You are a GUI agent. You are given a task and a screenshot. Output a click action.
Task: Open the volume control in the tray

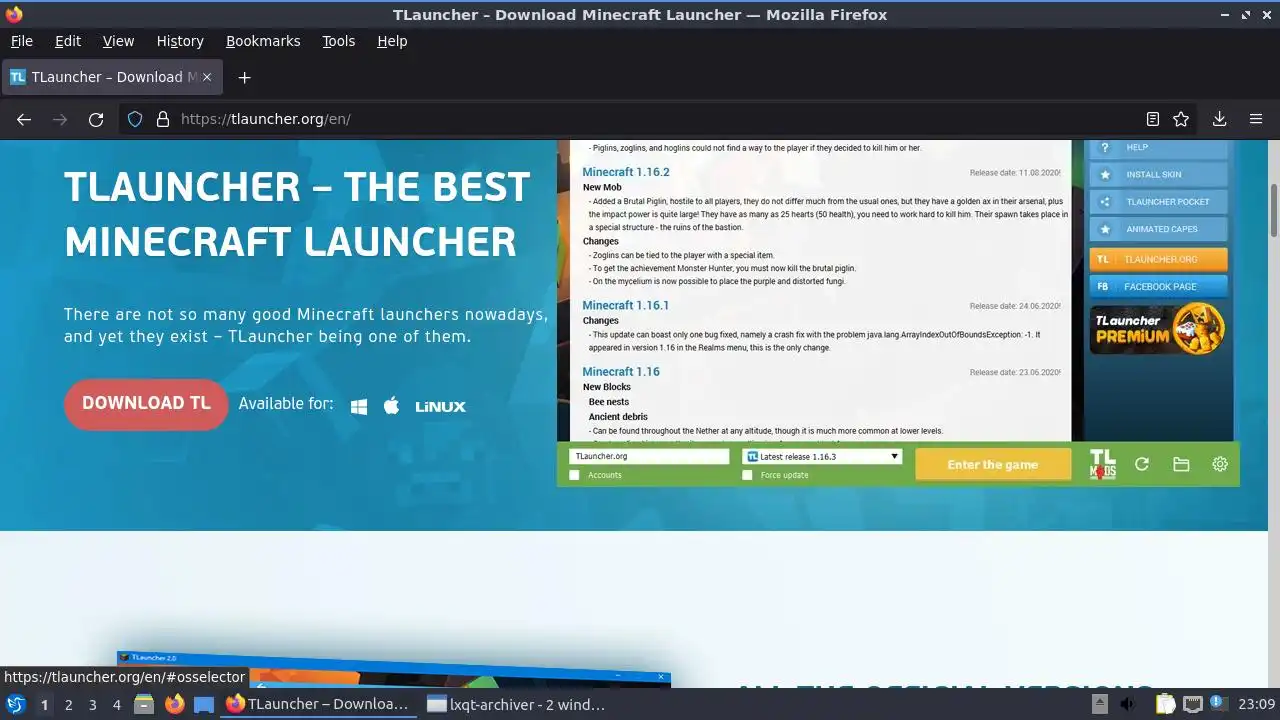point(1128,705)
